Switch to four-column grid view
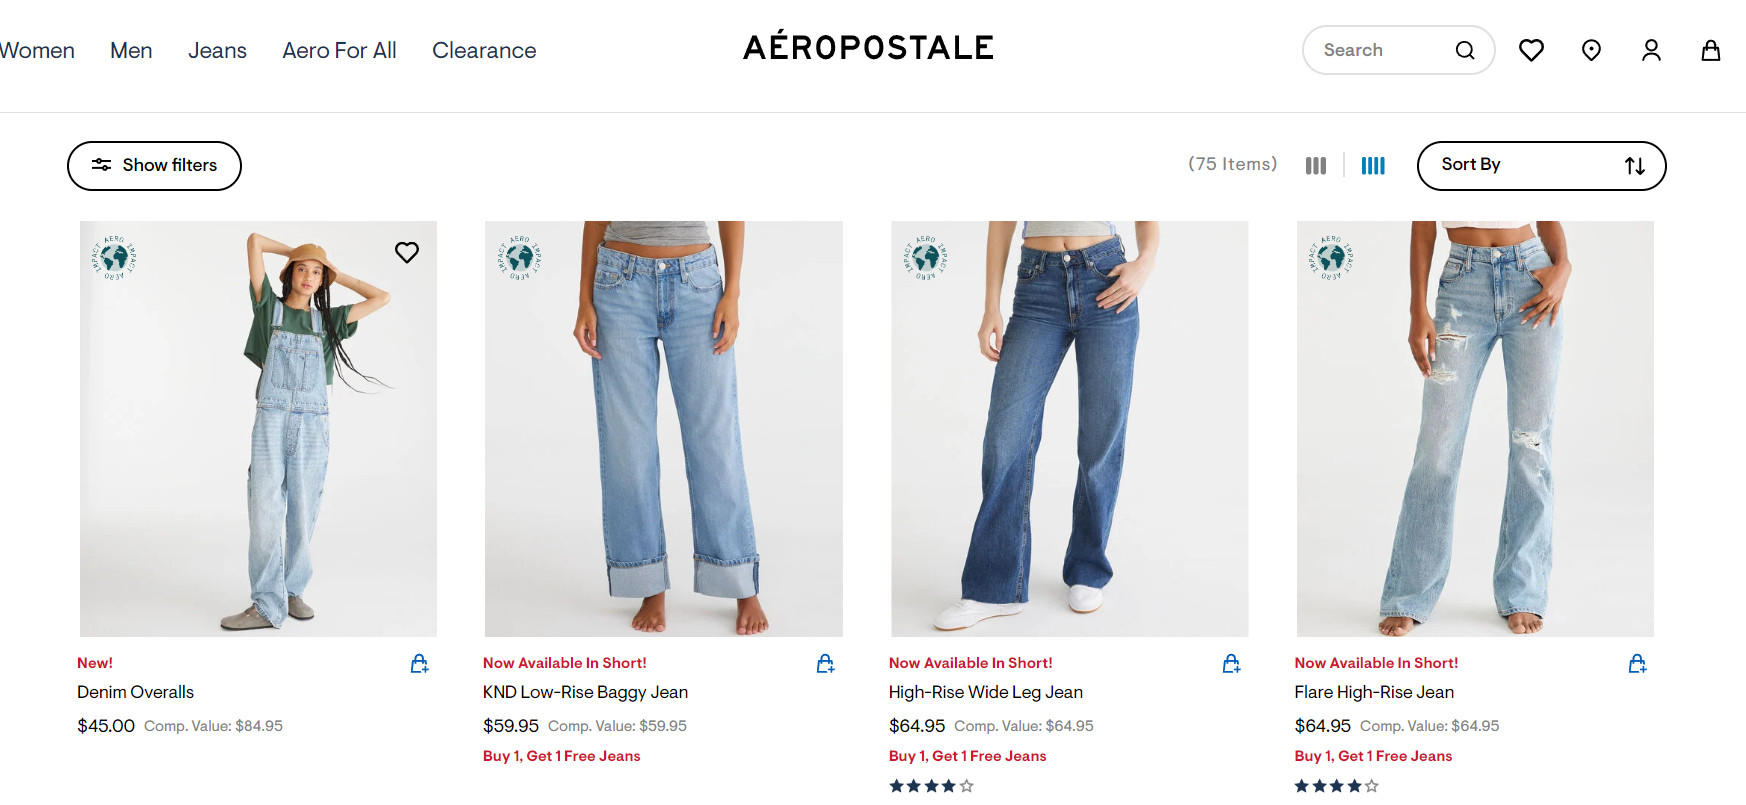 [x=1373, y=165]
